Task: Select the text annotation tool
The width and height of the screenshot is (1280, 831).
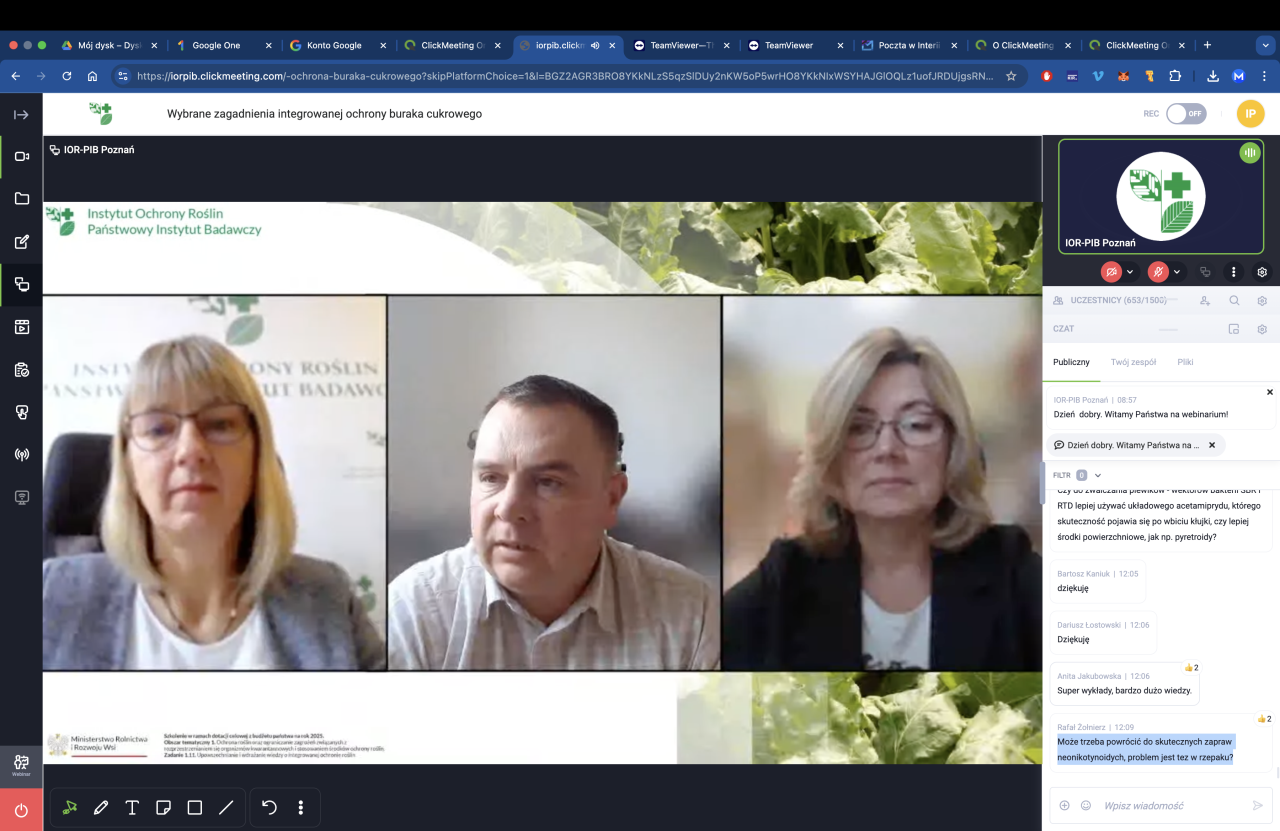Action: pyautogui.click(x=132, y=807)
